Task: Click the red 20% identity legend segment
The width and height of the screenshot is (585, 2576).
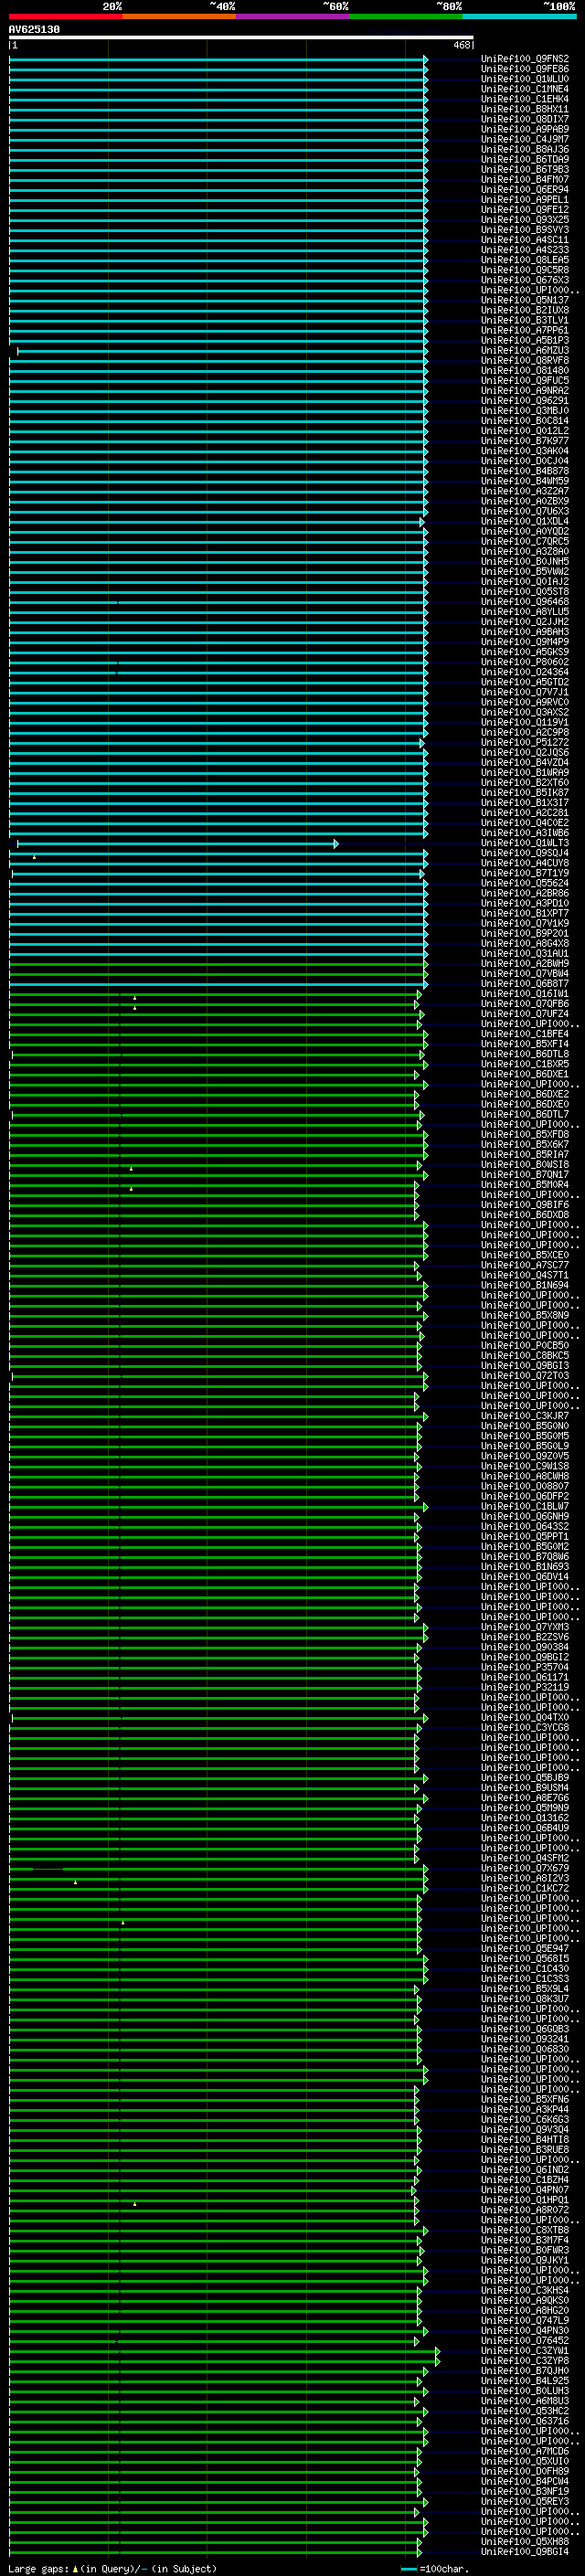Action: (65, 16)
